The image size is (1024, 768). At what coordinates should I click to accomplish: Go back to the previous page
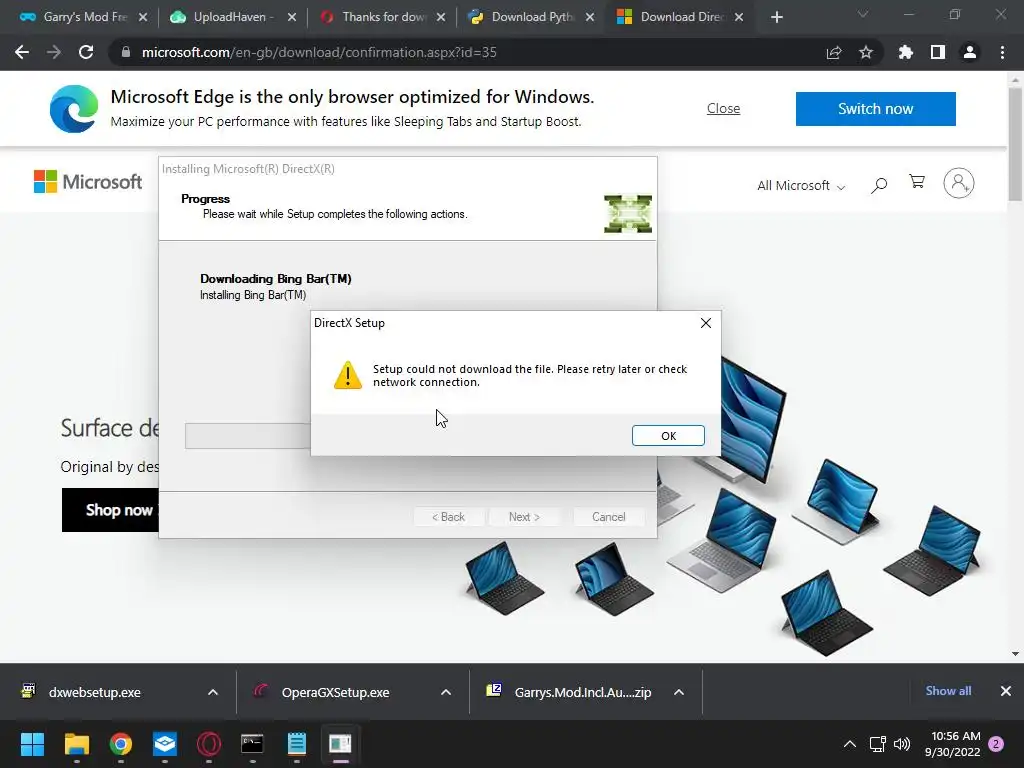[x=22, y=52]
